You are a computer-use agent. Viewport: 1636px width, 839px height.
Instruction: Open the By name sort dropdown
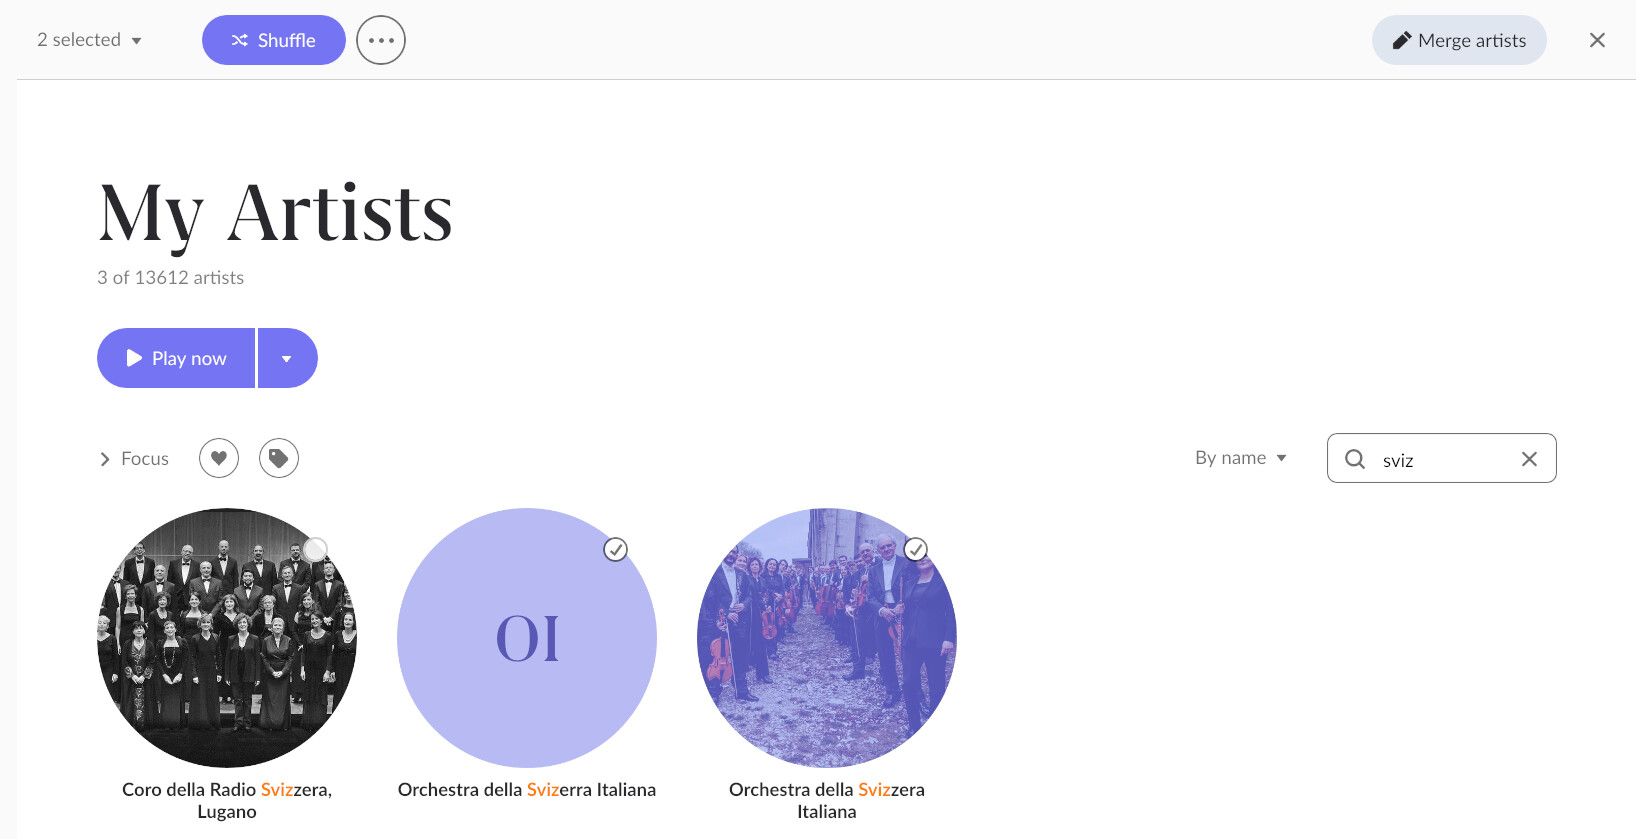(1241, 458)
